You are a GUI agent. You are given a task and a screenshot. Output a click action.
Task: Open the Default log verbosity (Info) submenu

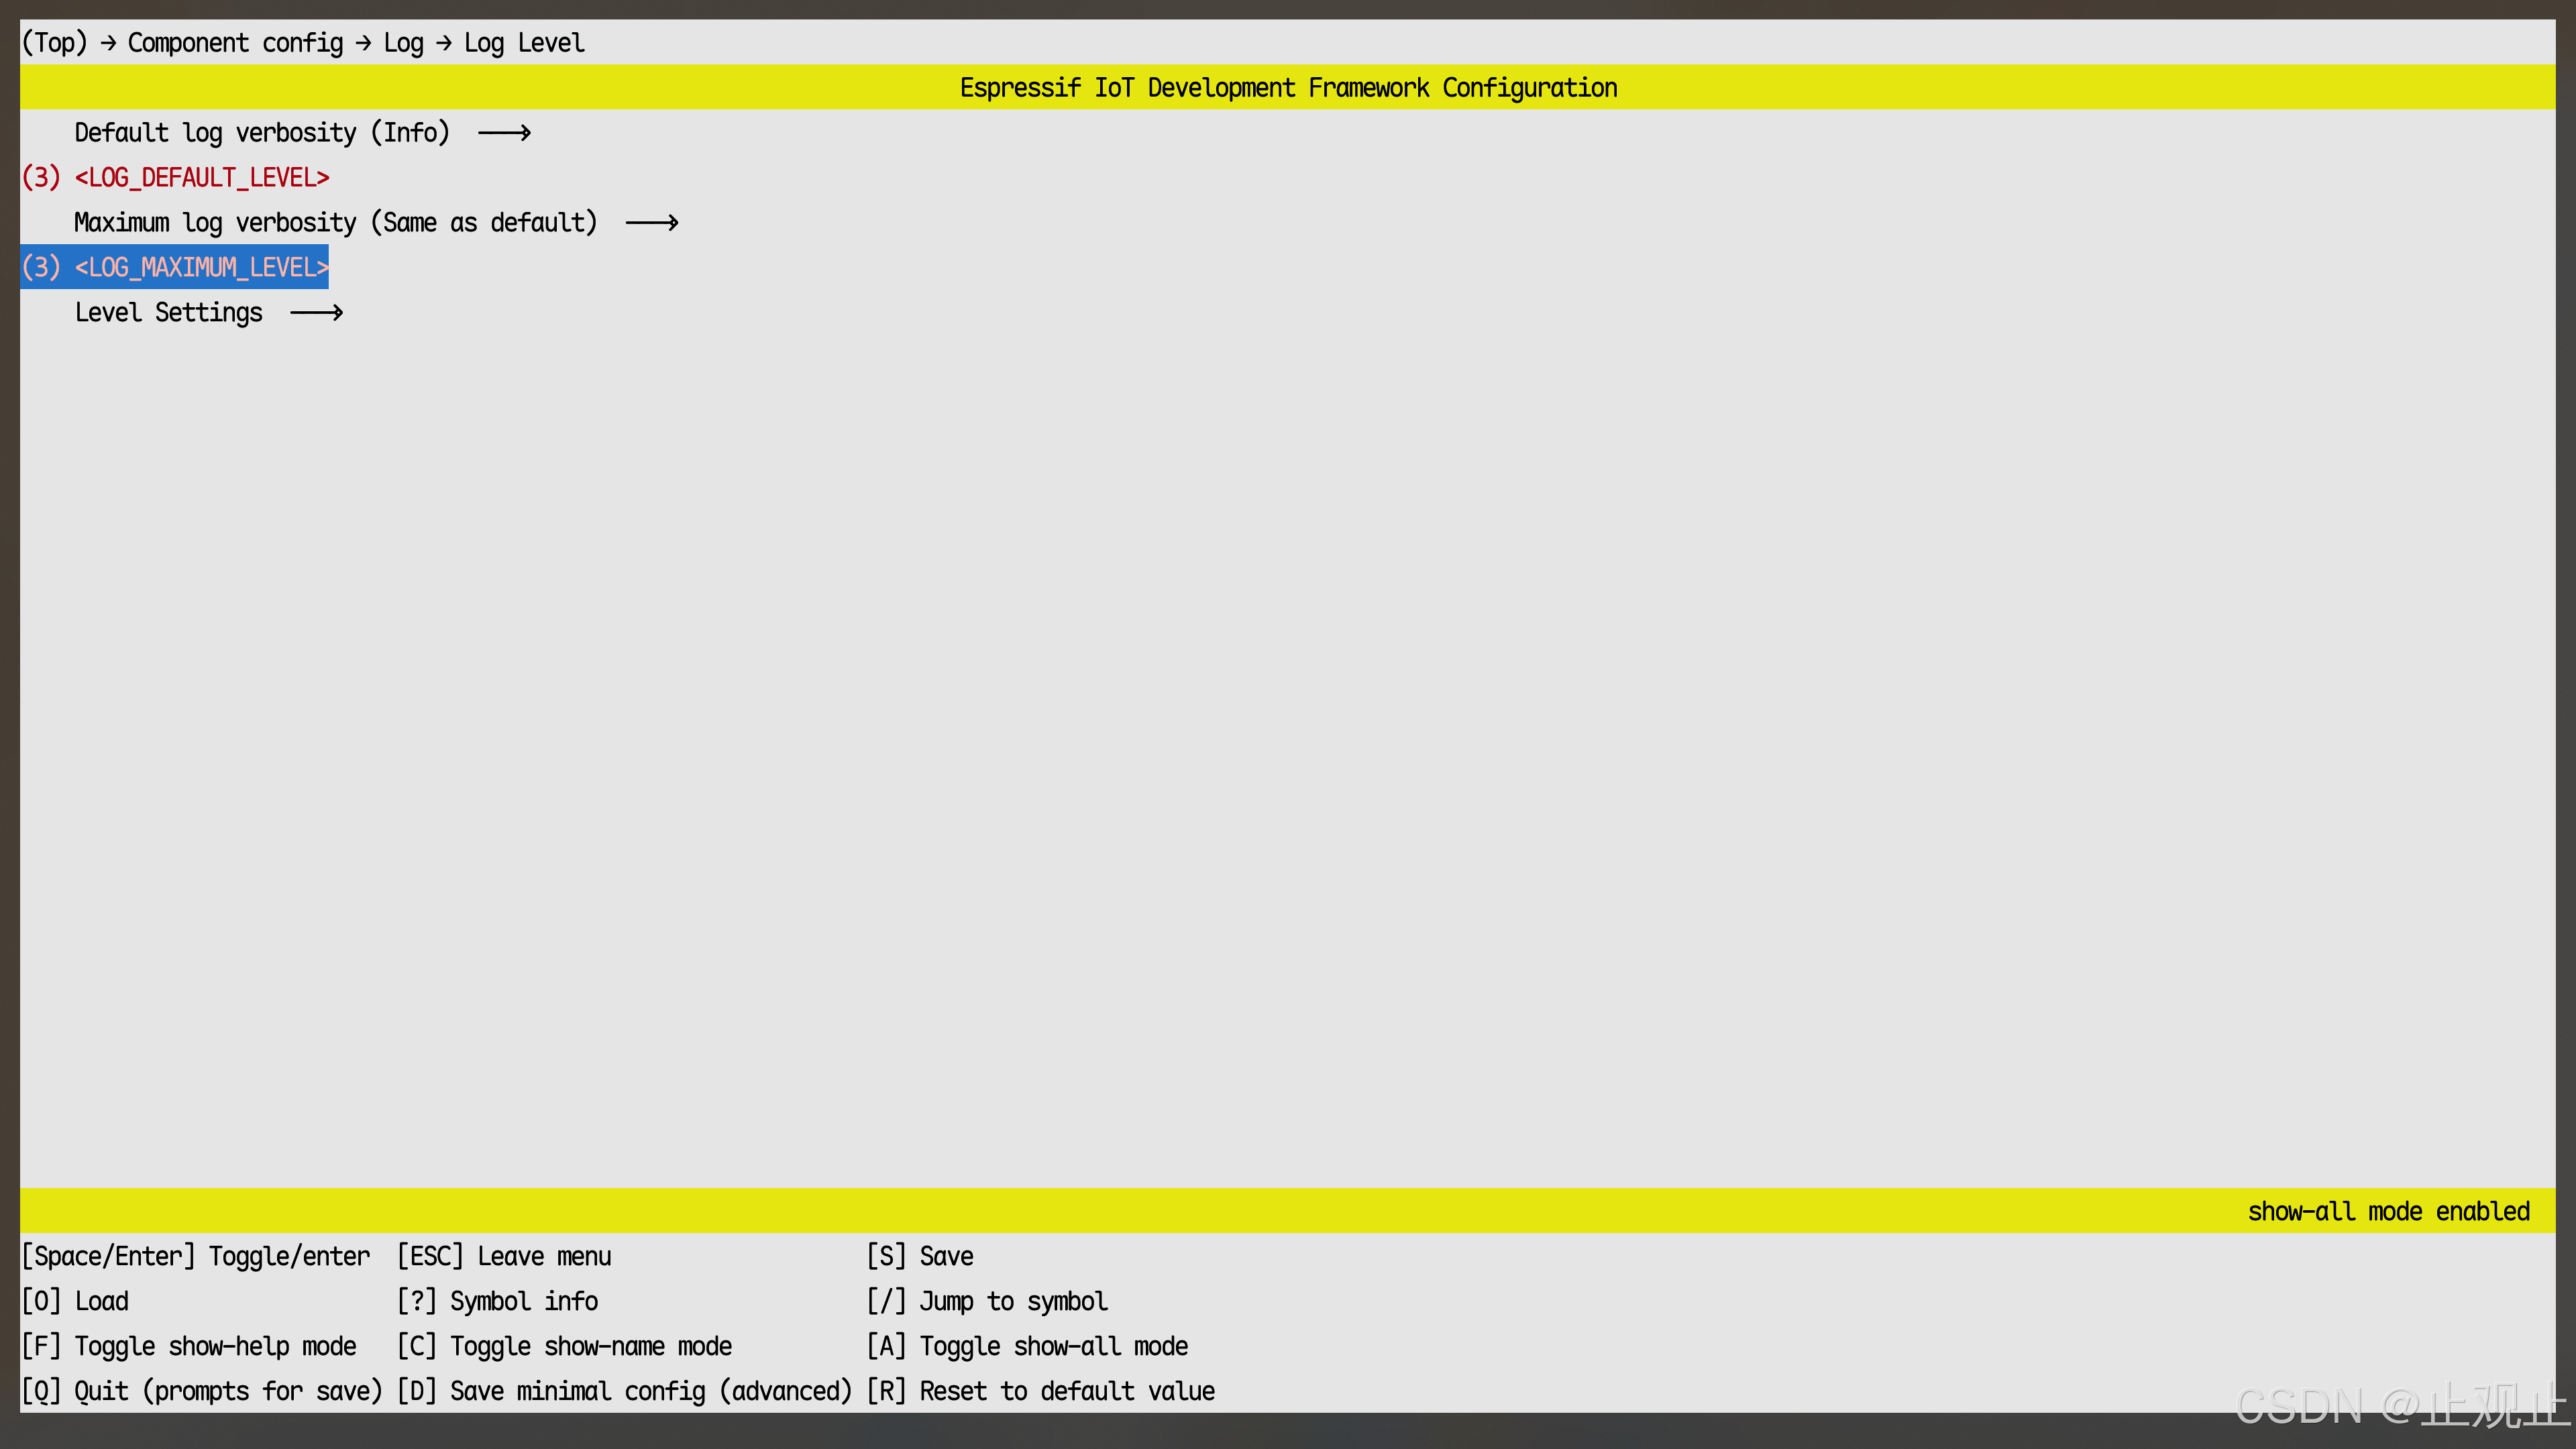coord(302,133)
